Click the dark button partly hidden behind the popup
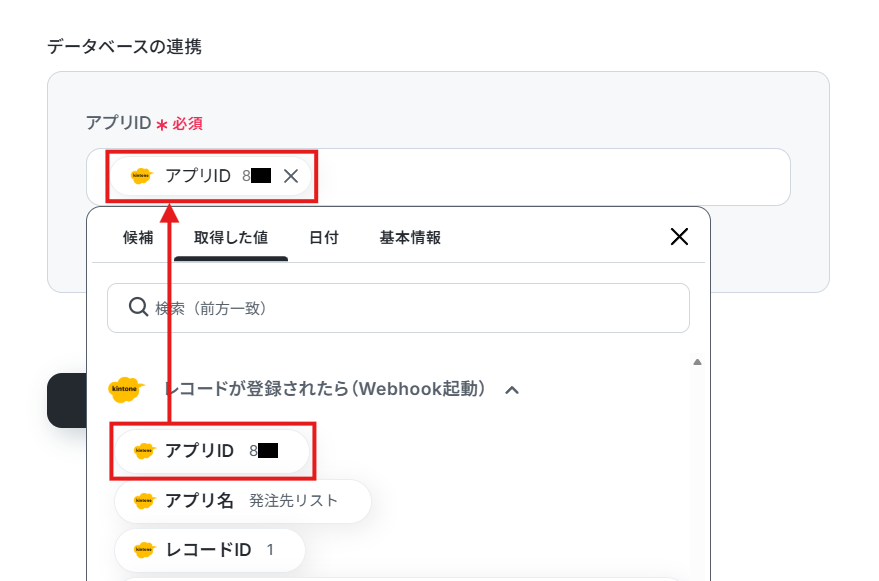879x581 pixels. (x=67, y=400)
